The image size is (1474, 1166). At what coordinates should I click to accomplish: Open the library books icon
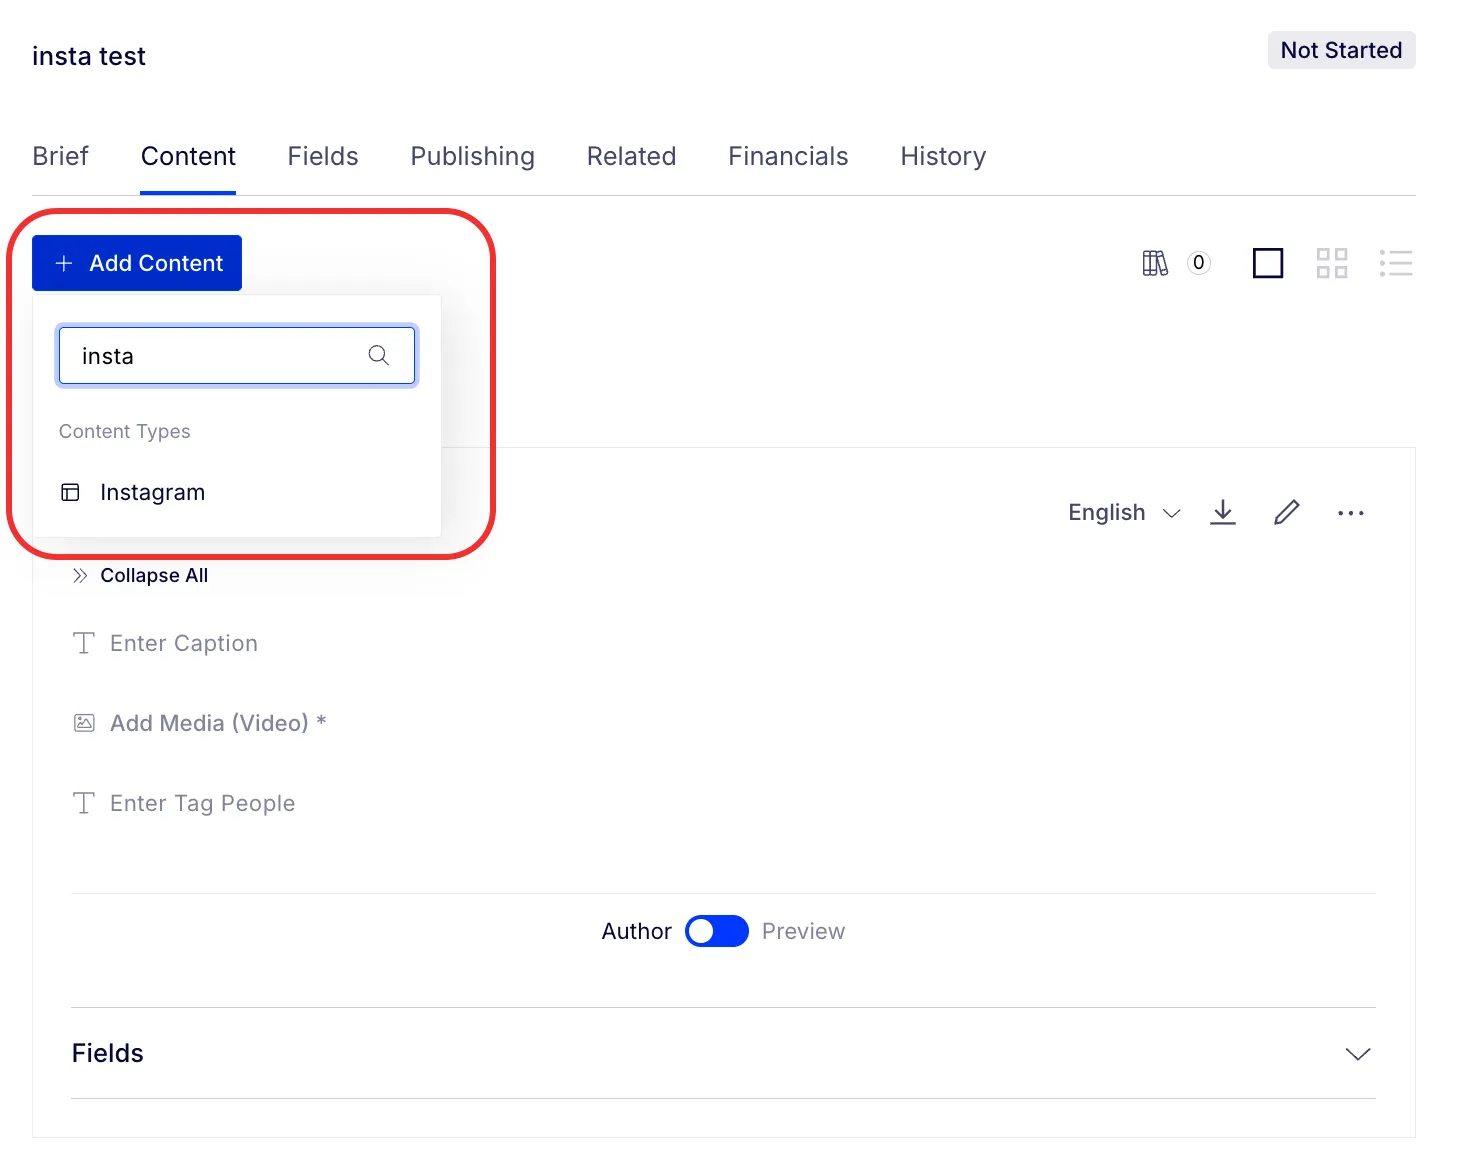coord(1155,263)
